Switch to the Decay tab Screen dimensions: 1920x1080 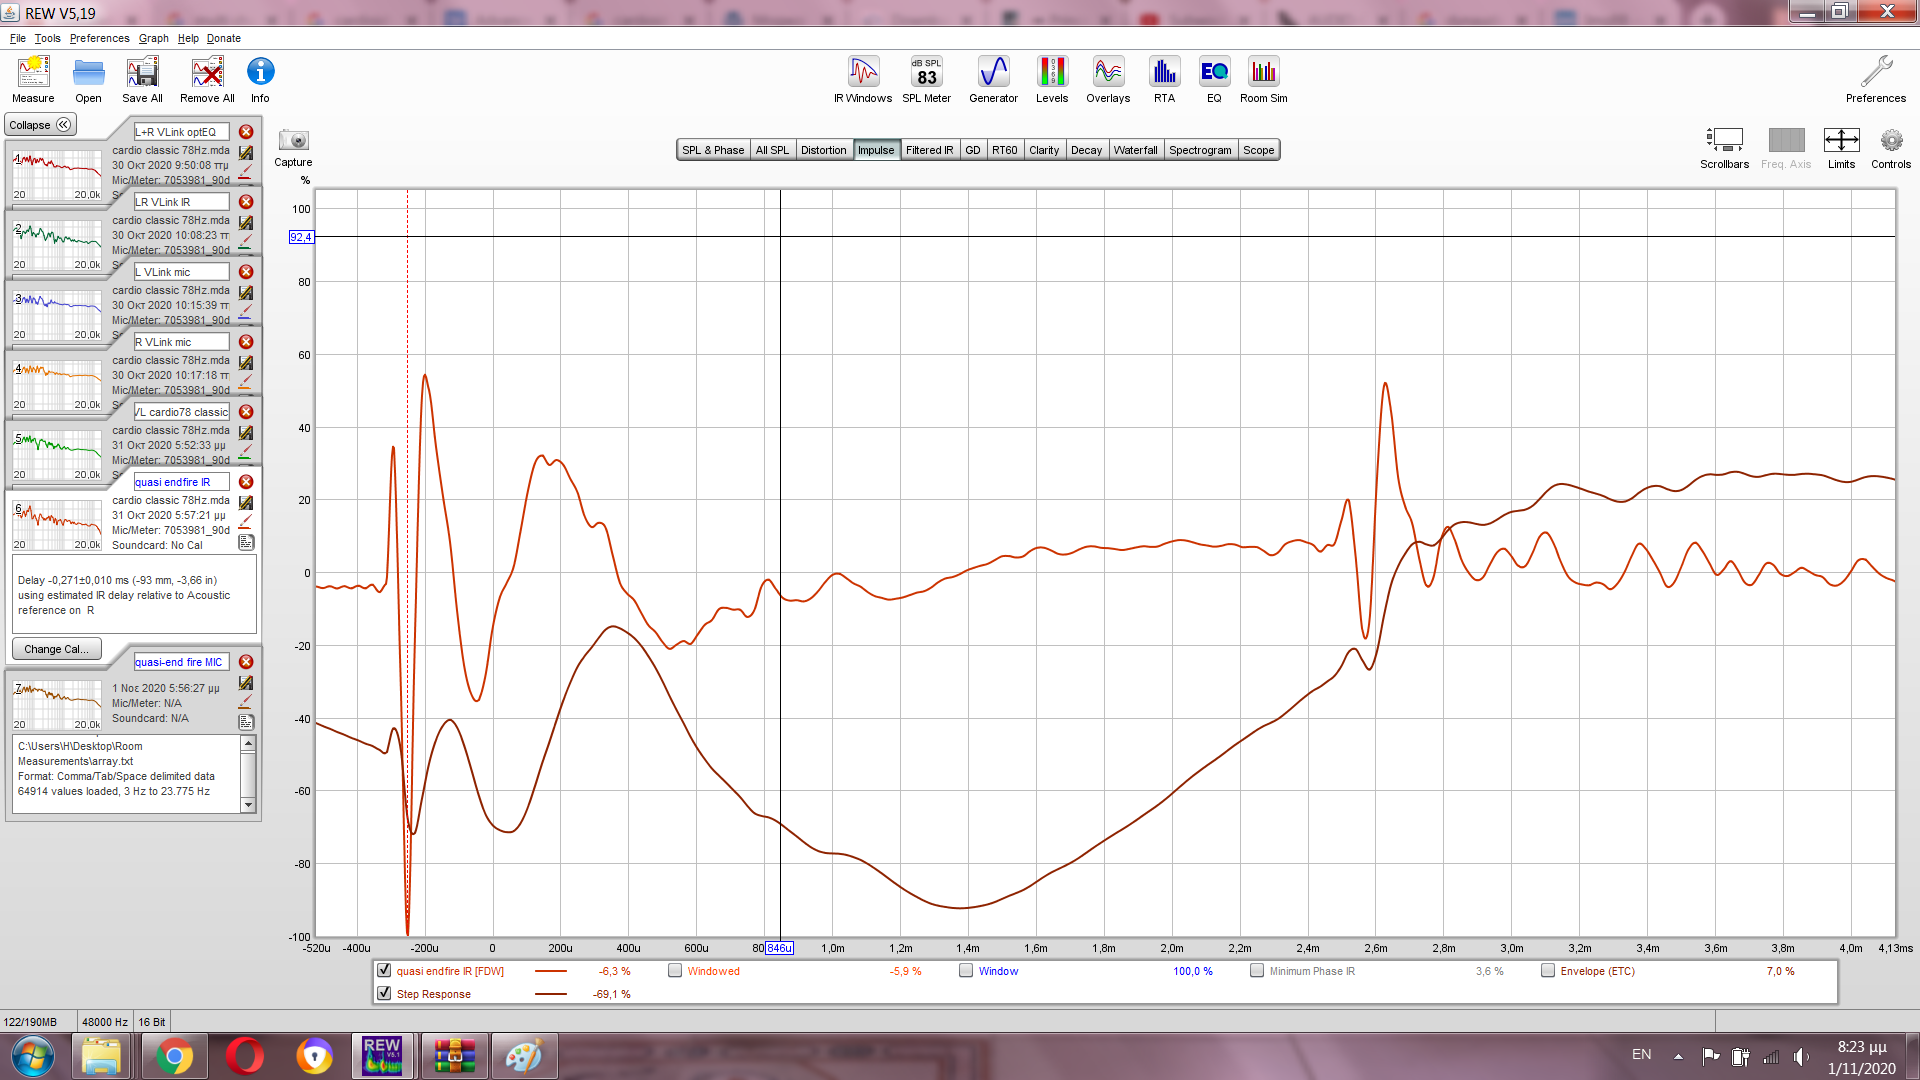(1086, 150)
